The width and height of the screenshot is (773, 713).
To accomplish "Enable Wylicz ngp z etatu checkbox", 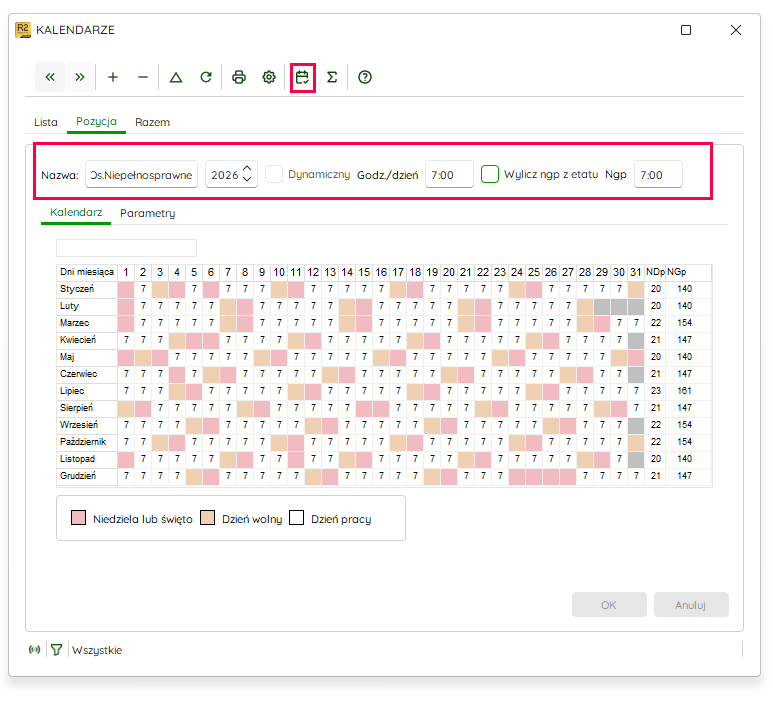I will click(490, 174).
